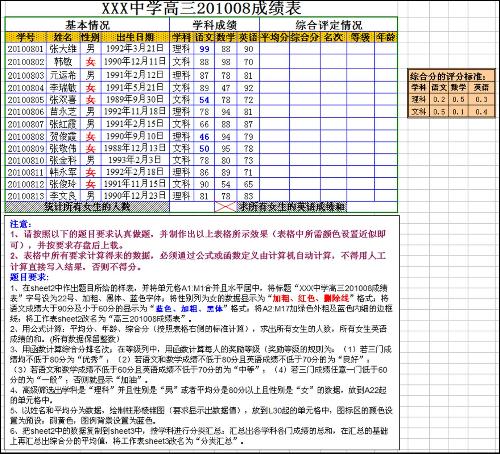Click student ID cell 20100809
This screenshot has height=454, width=500.
pyautogui.click(x=26, y=148)
